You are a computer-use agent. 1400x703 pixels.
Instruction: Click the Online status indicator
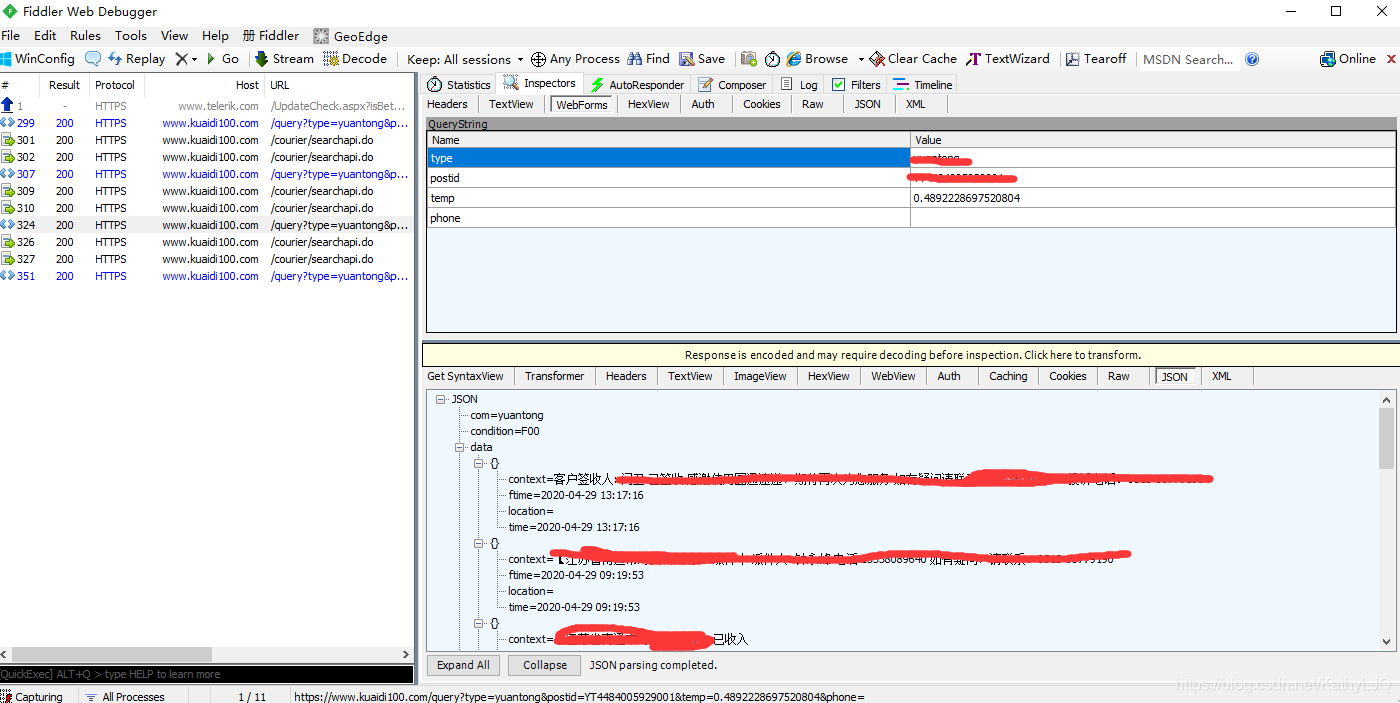click(1348, 59)
